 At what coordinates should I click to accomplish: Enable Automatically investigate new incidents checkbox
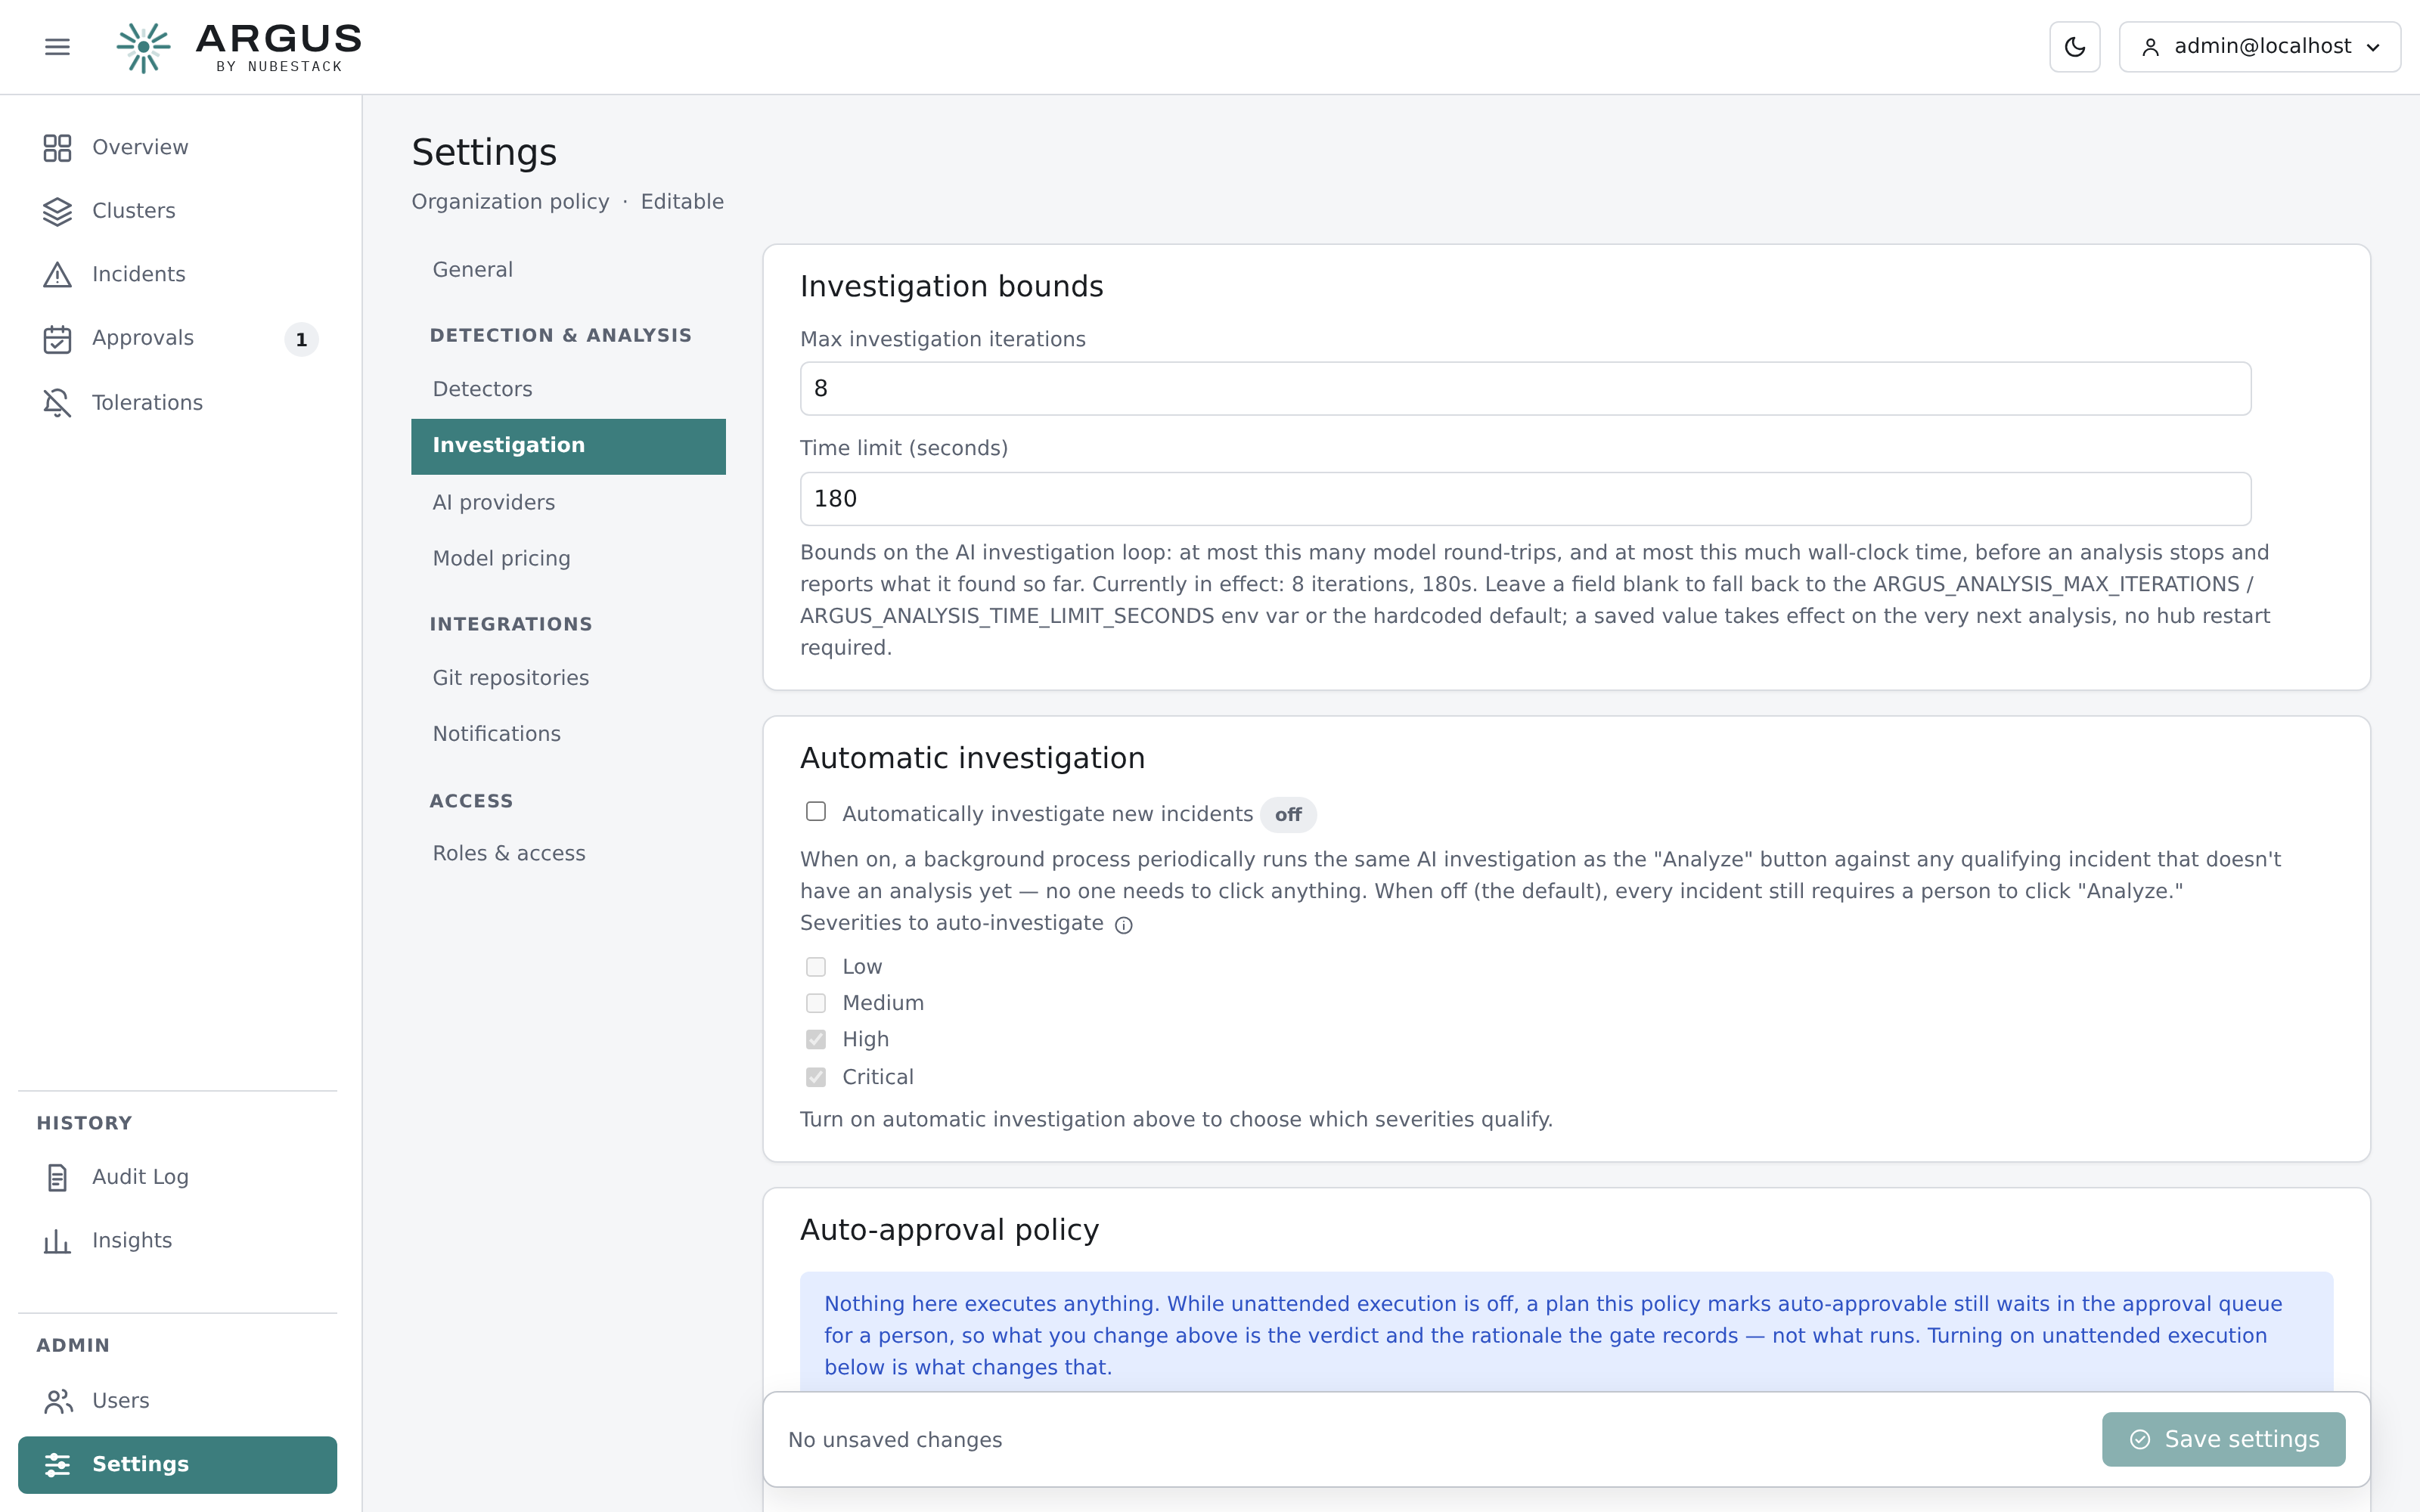point(816,812)
